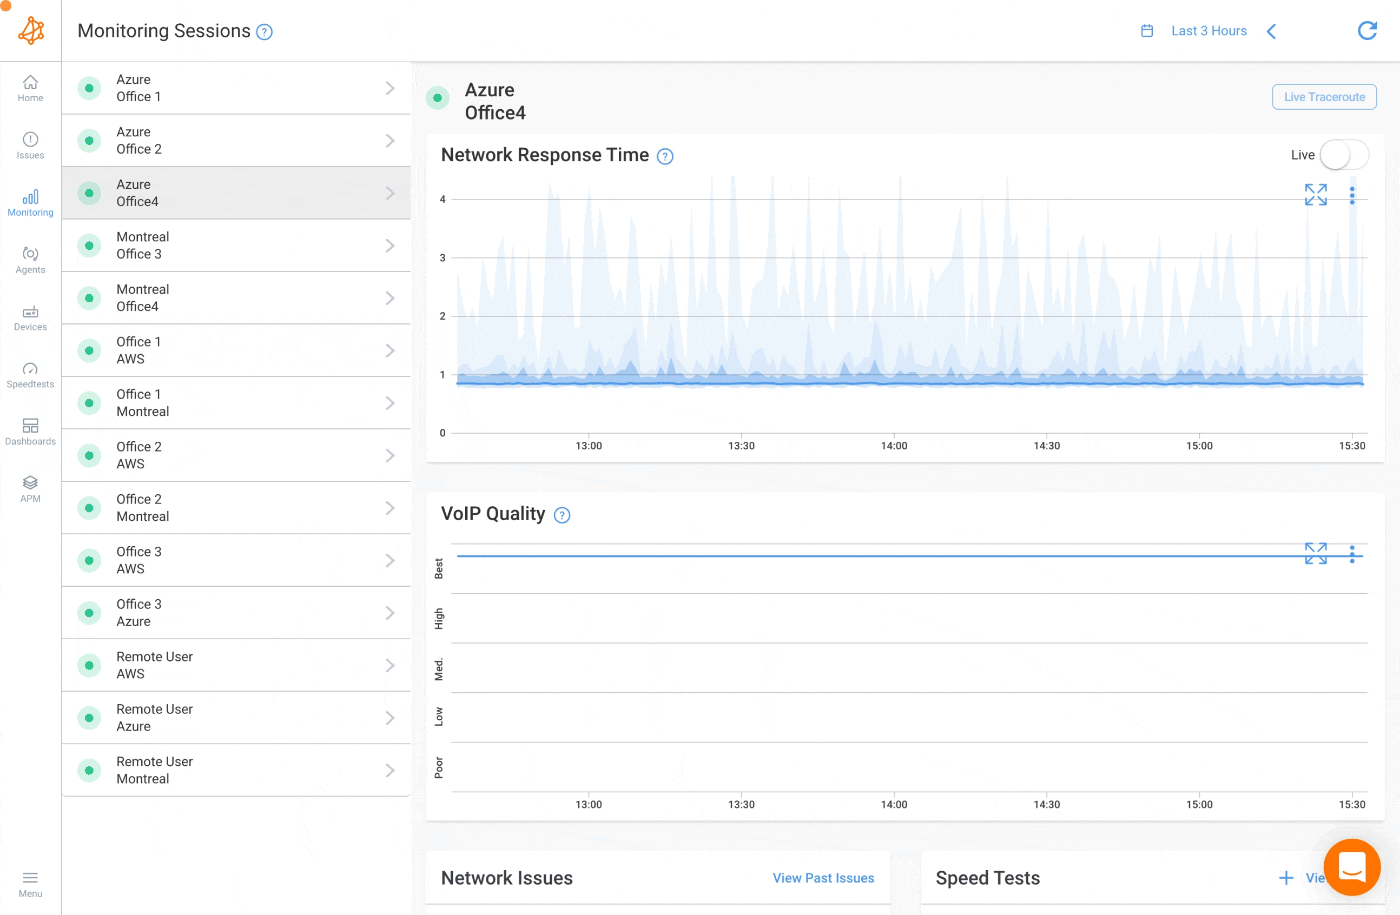Open the sidebar Menu
The image size is (1400, 915).
point(30,884)
